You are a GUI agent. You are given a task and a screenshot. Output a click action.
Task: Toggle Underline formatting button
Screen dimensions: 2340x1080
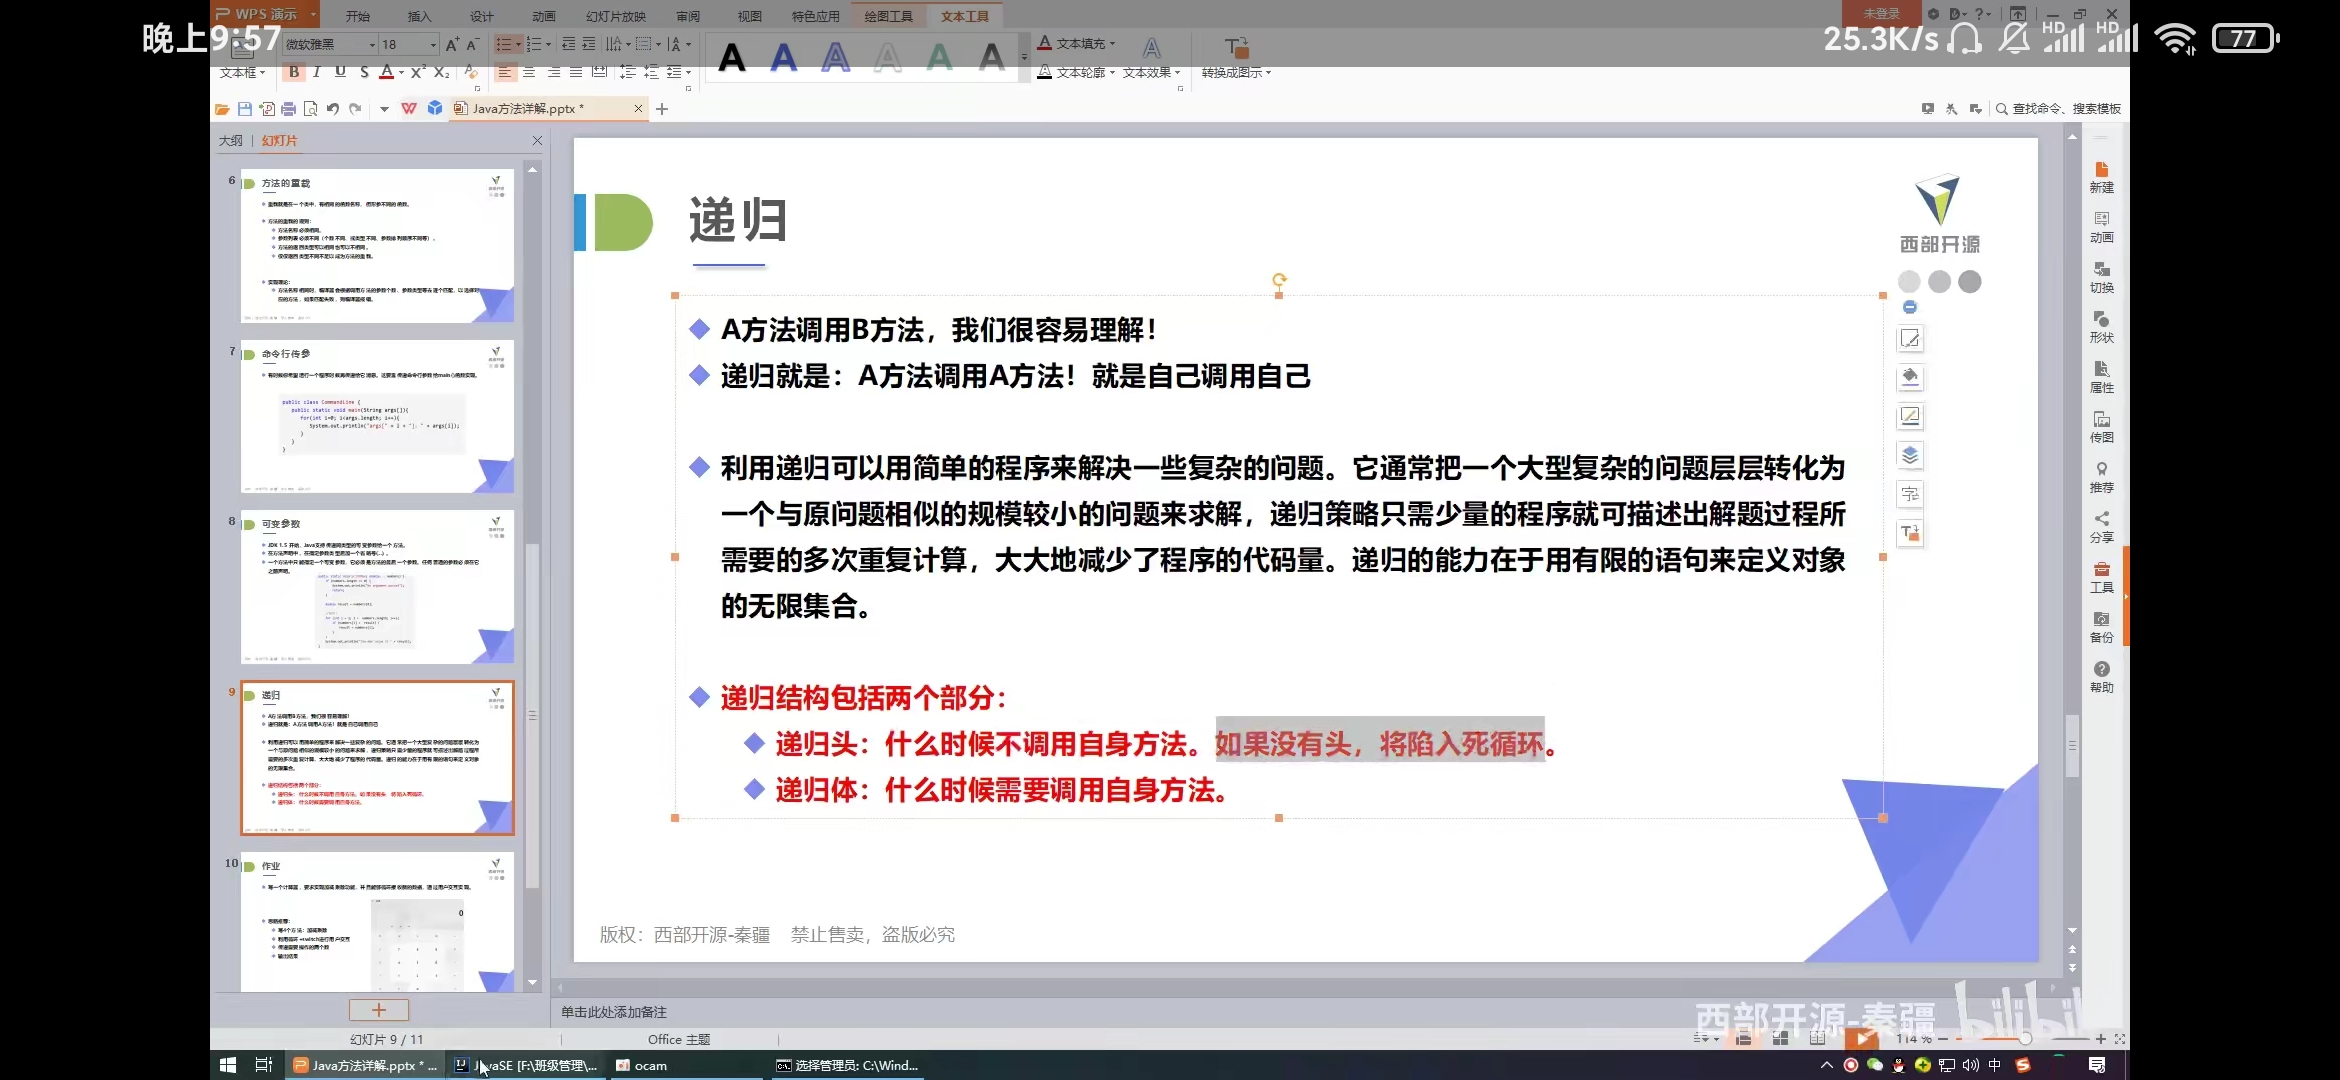coord(340,72)
